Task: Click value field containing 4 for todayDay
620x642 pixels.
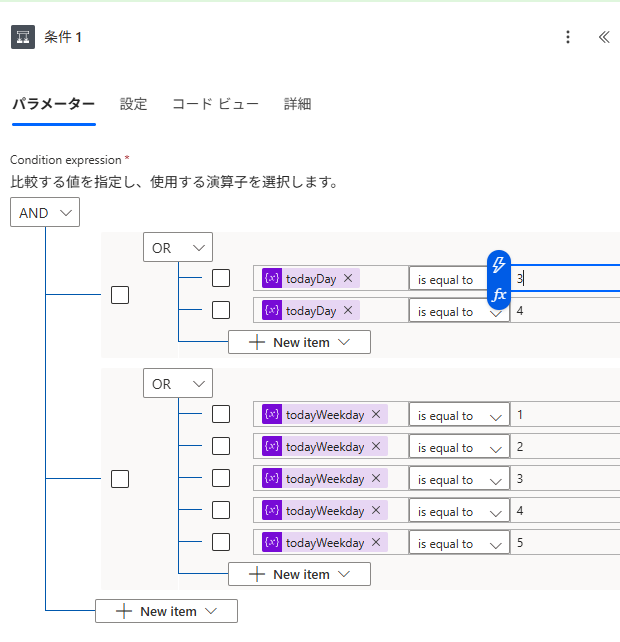Action: coord(565,311)
